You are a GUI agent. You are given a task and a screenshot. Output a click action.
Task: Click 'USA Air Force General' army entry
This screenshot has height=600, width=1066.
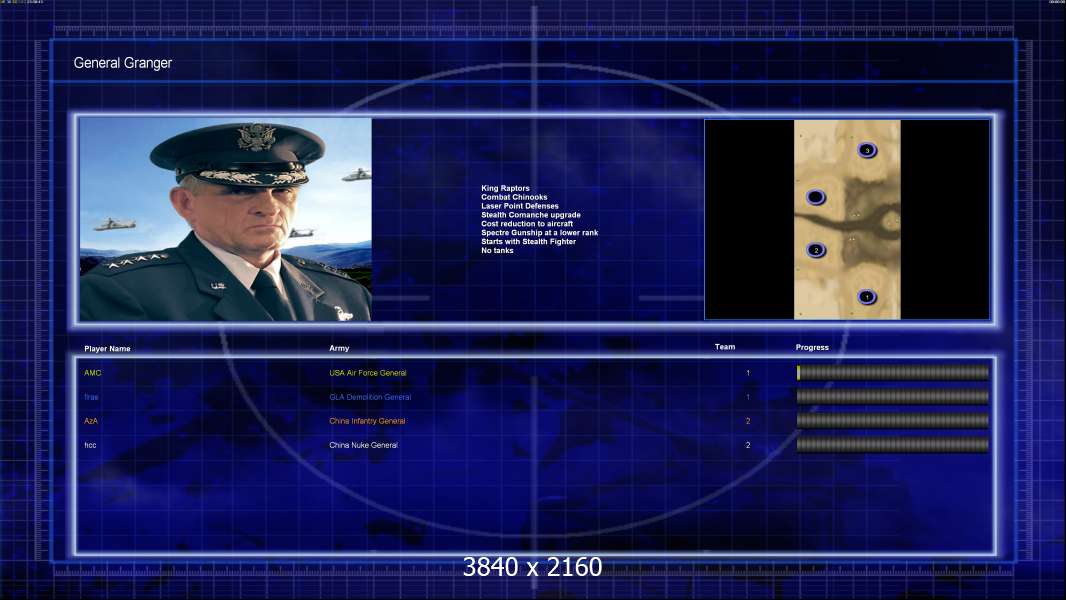368,373
